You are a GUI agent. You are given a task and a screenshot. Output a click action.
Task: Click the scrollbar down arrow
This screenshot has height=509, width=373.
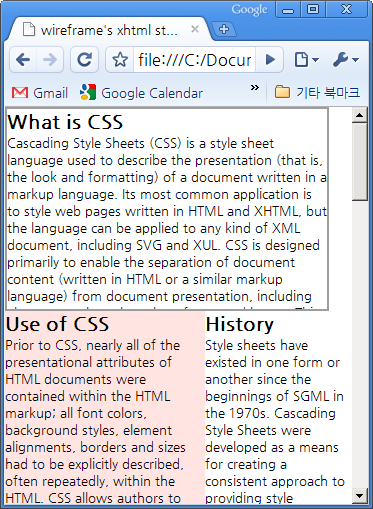tap(359, 496)
